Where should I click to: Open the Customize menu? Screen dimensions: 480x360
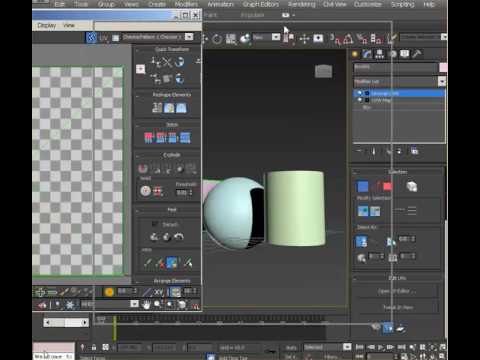click(x=368, y=4)
